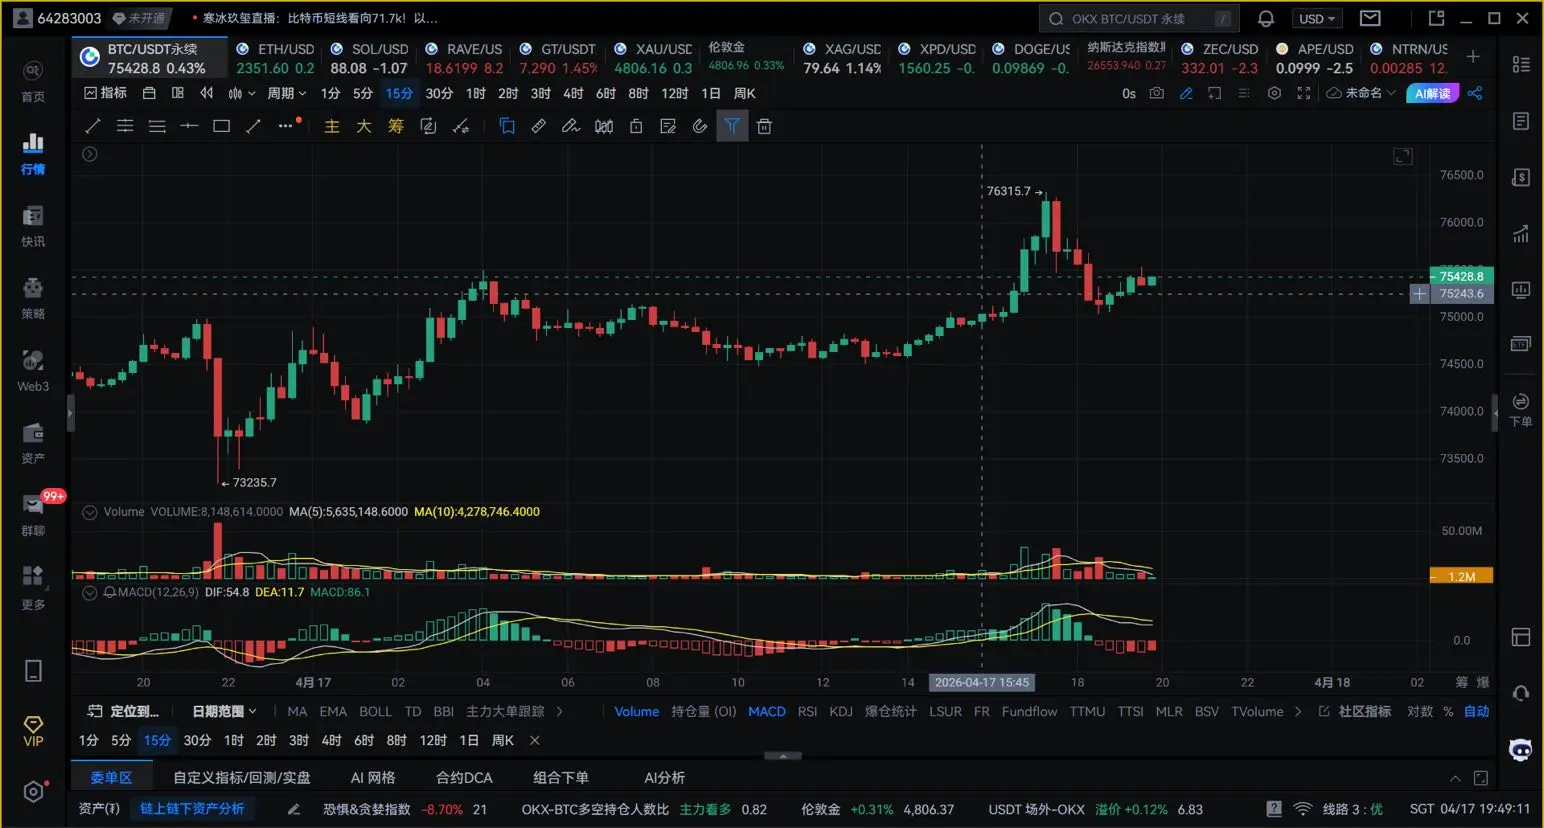Click the filter funnel icon in drawing toolbar
1544x828 pixels.
[732, 126]
